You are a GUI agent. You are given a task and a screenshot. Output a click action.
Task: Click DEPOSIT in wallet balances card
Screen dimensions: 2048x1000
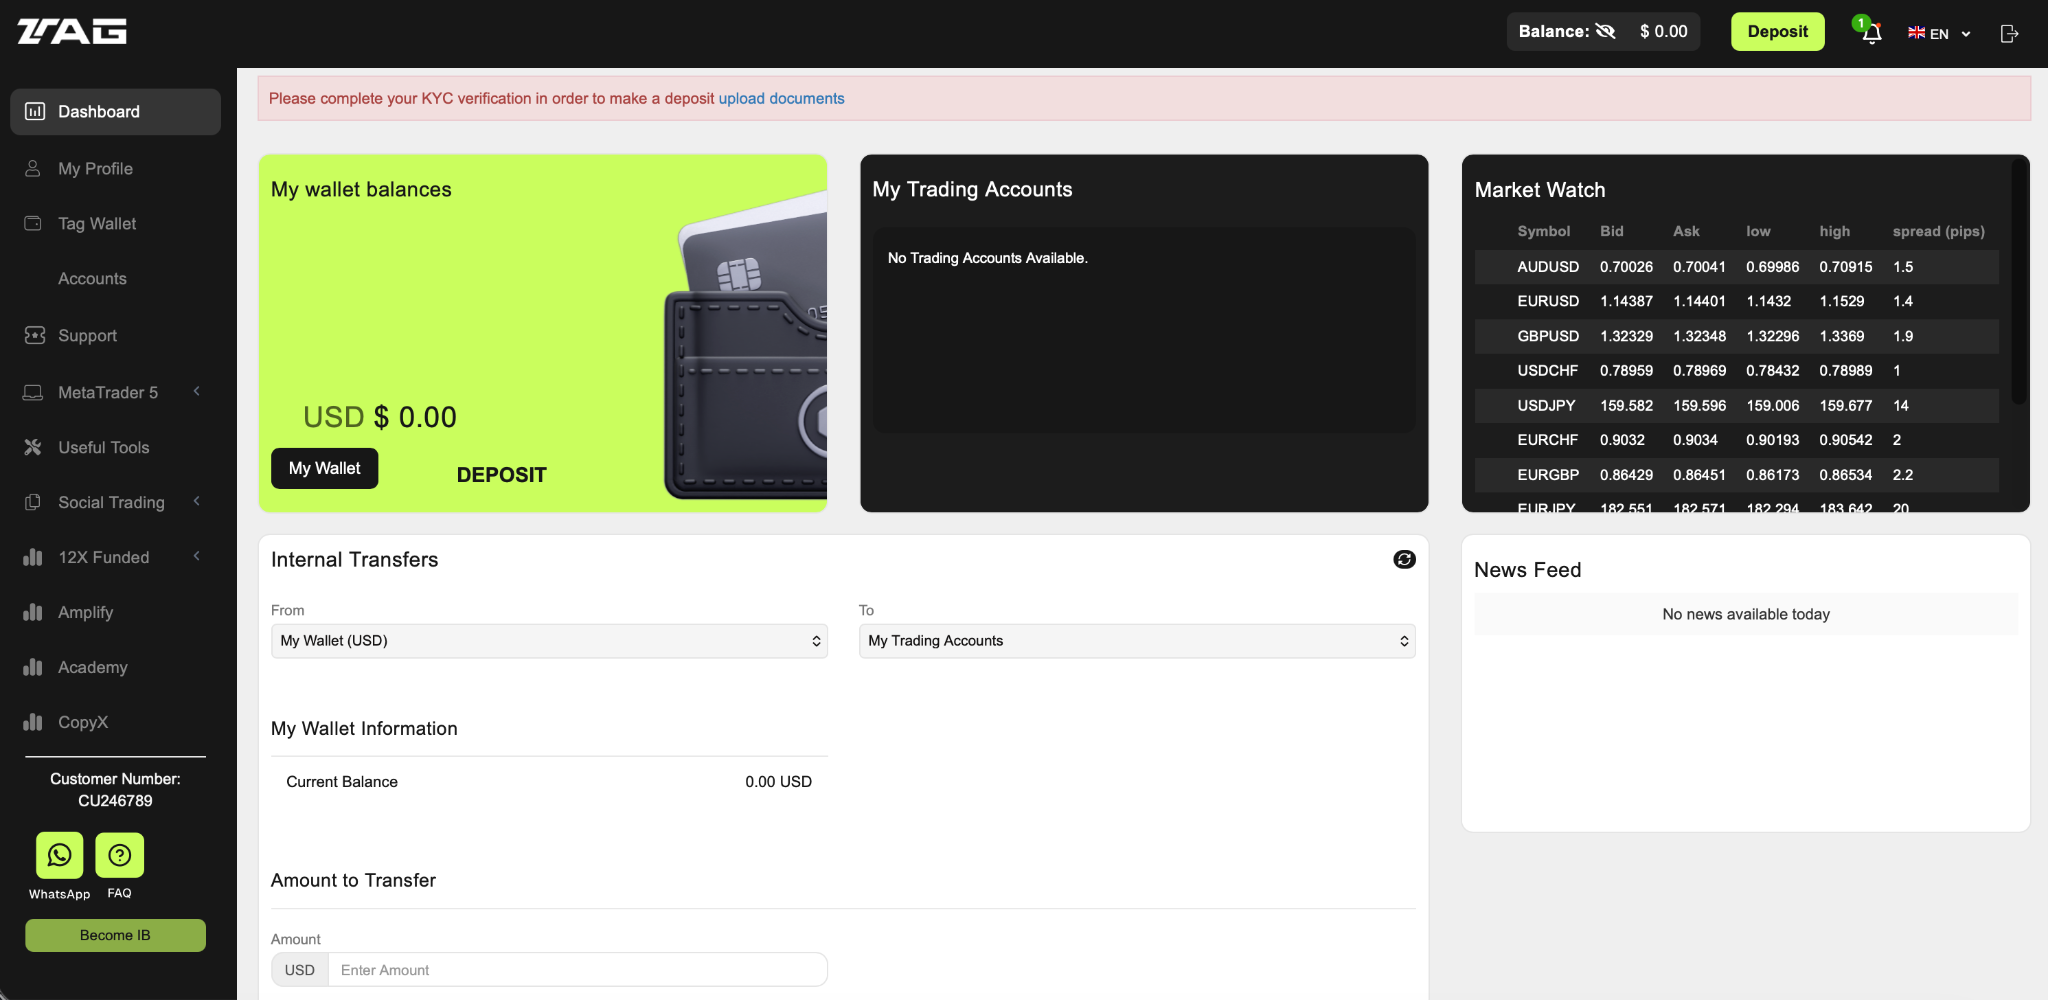[501, 475]
